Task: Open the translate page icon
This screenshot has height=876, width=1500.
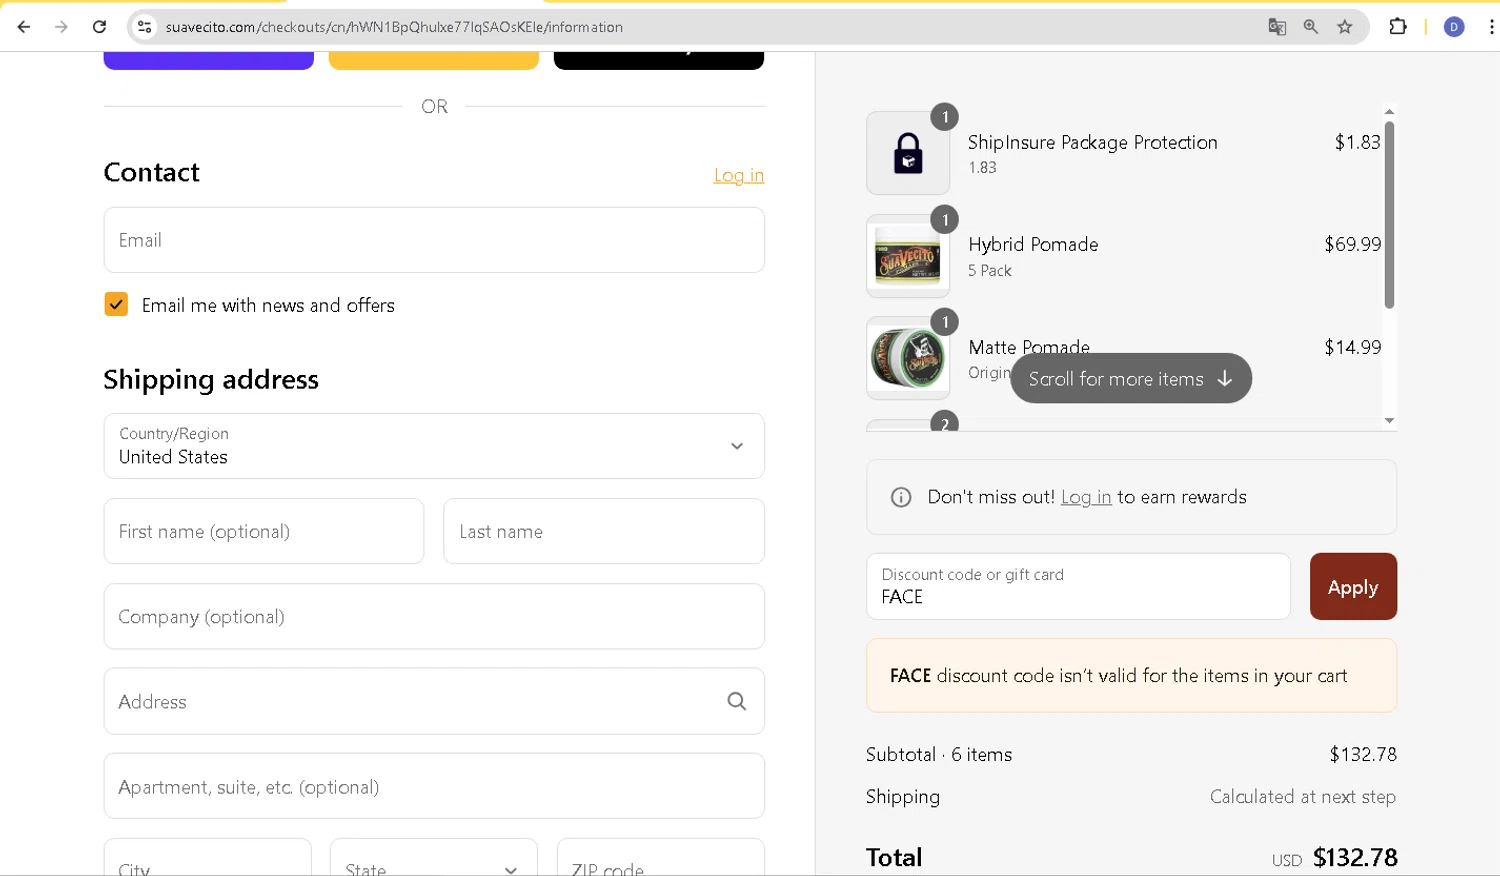Action: coord(1277,27)
